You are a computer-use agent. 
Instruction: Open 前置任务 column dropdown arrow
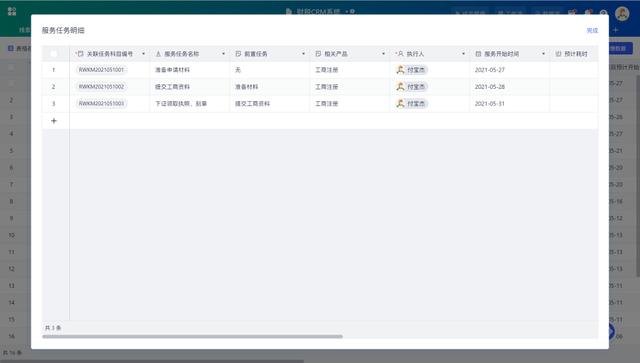[303, 54]
